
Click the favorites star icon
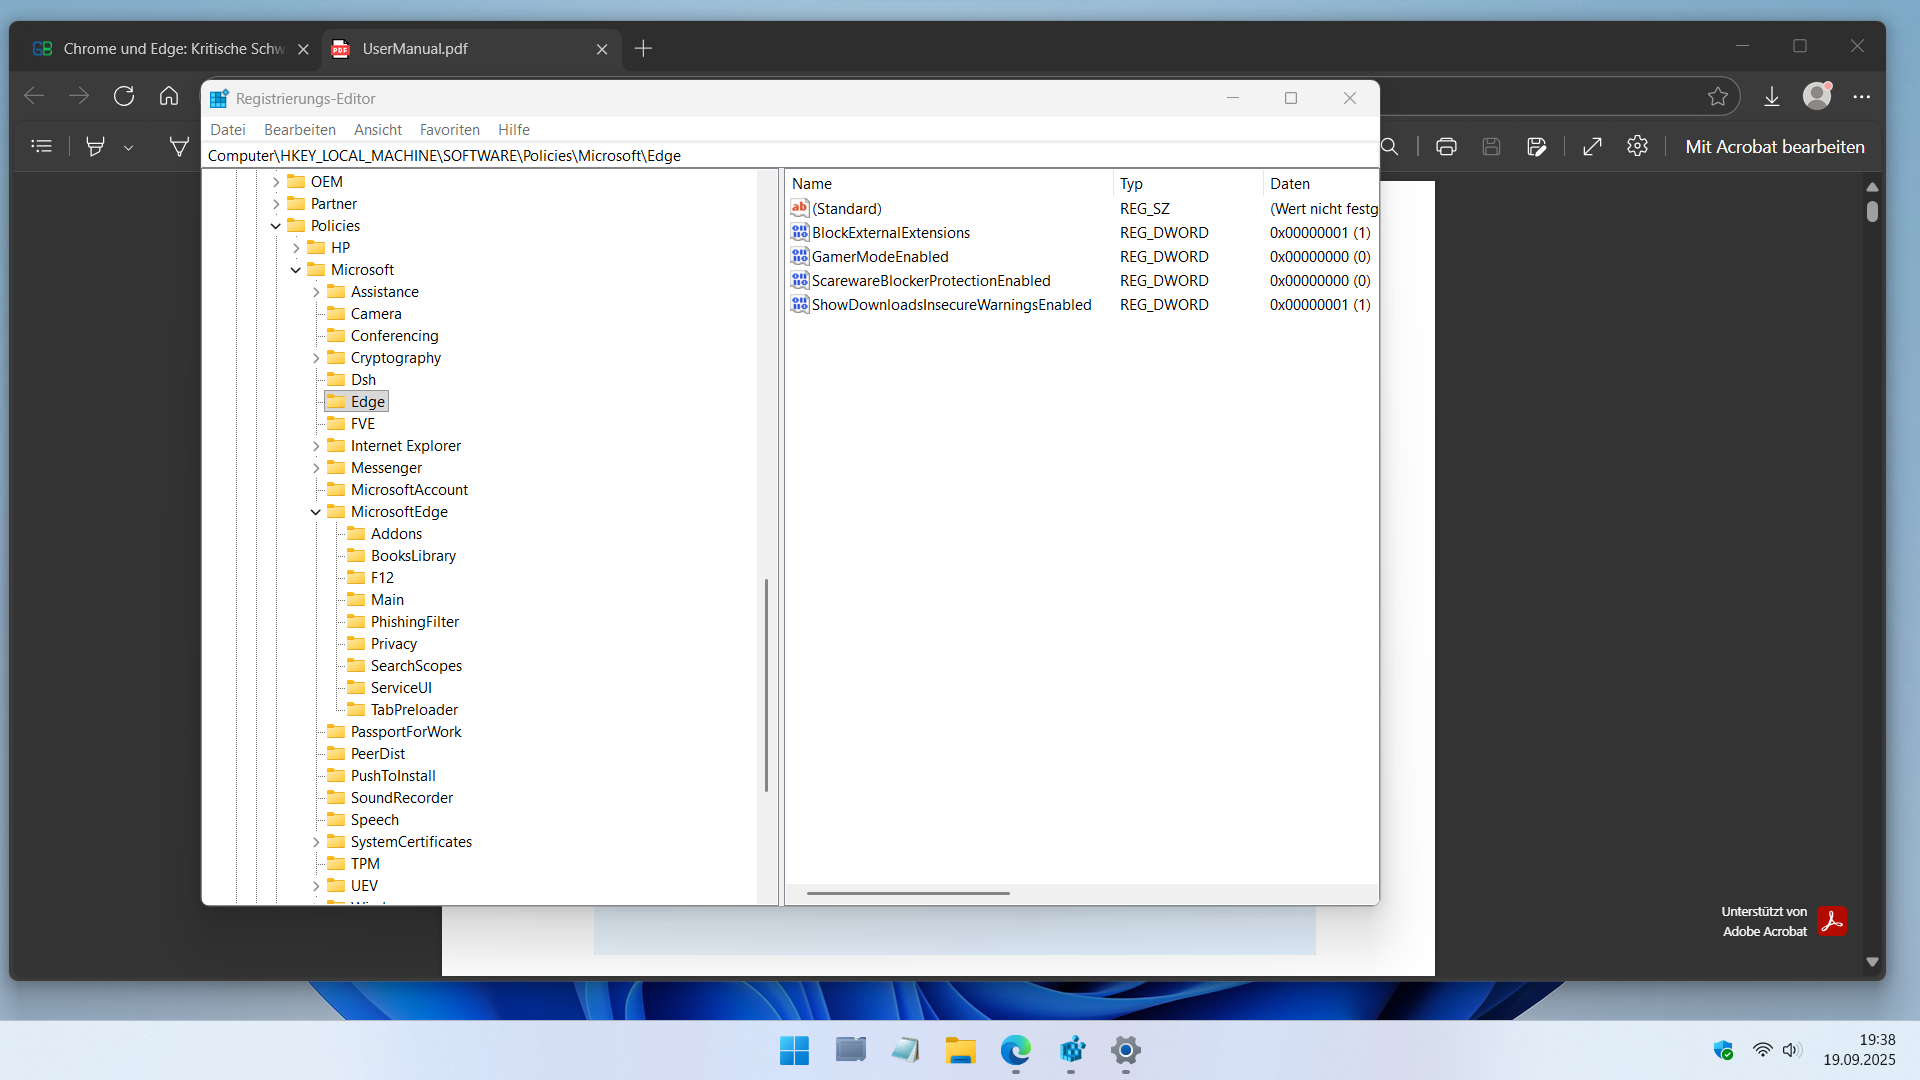[x=1718, y=96]
